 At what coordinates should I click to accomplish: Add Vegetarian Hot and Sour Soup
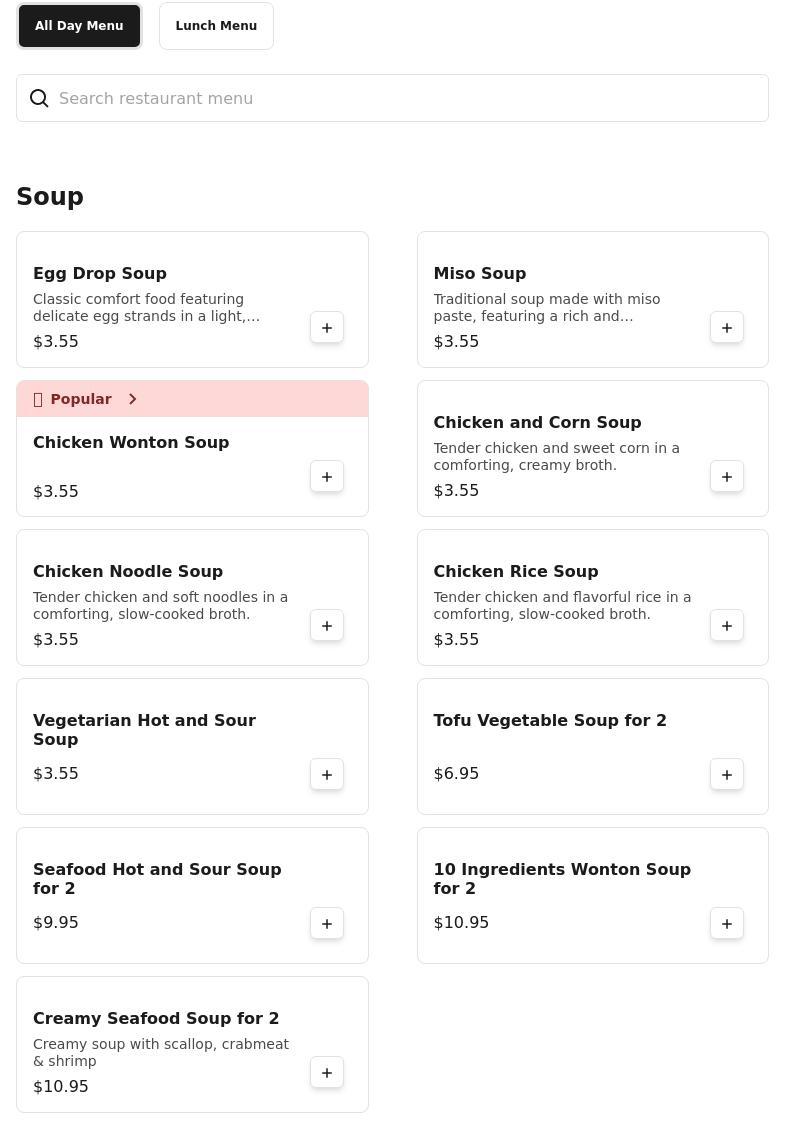327,775
